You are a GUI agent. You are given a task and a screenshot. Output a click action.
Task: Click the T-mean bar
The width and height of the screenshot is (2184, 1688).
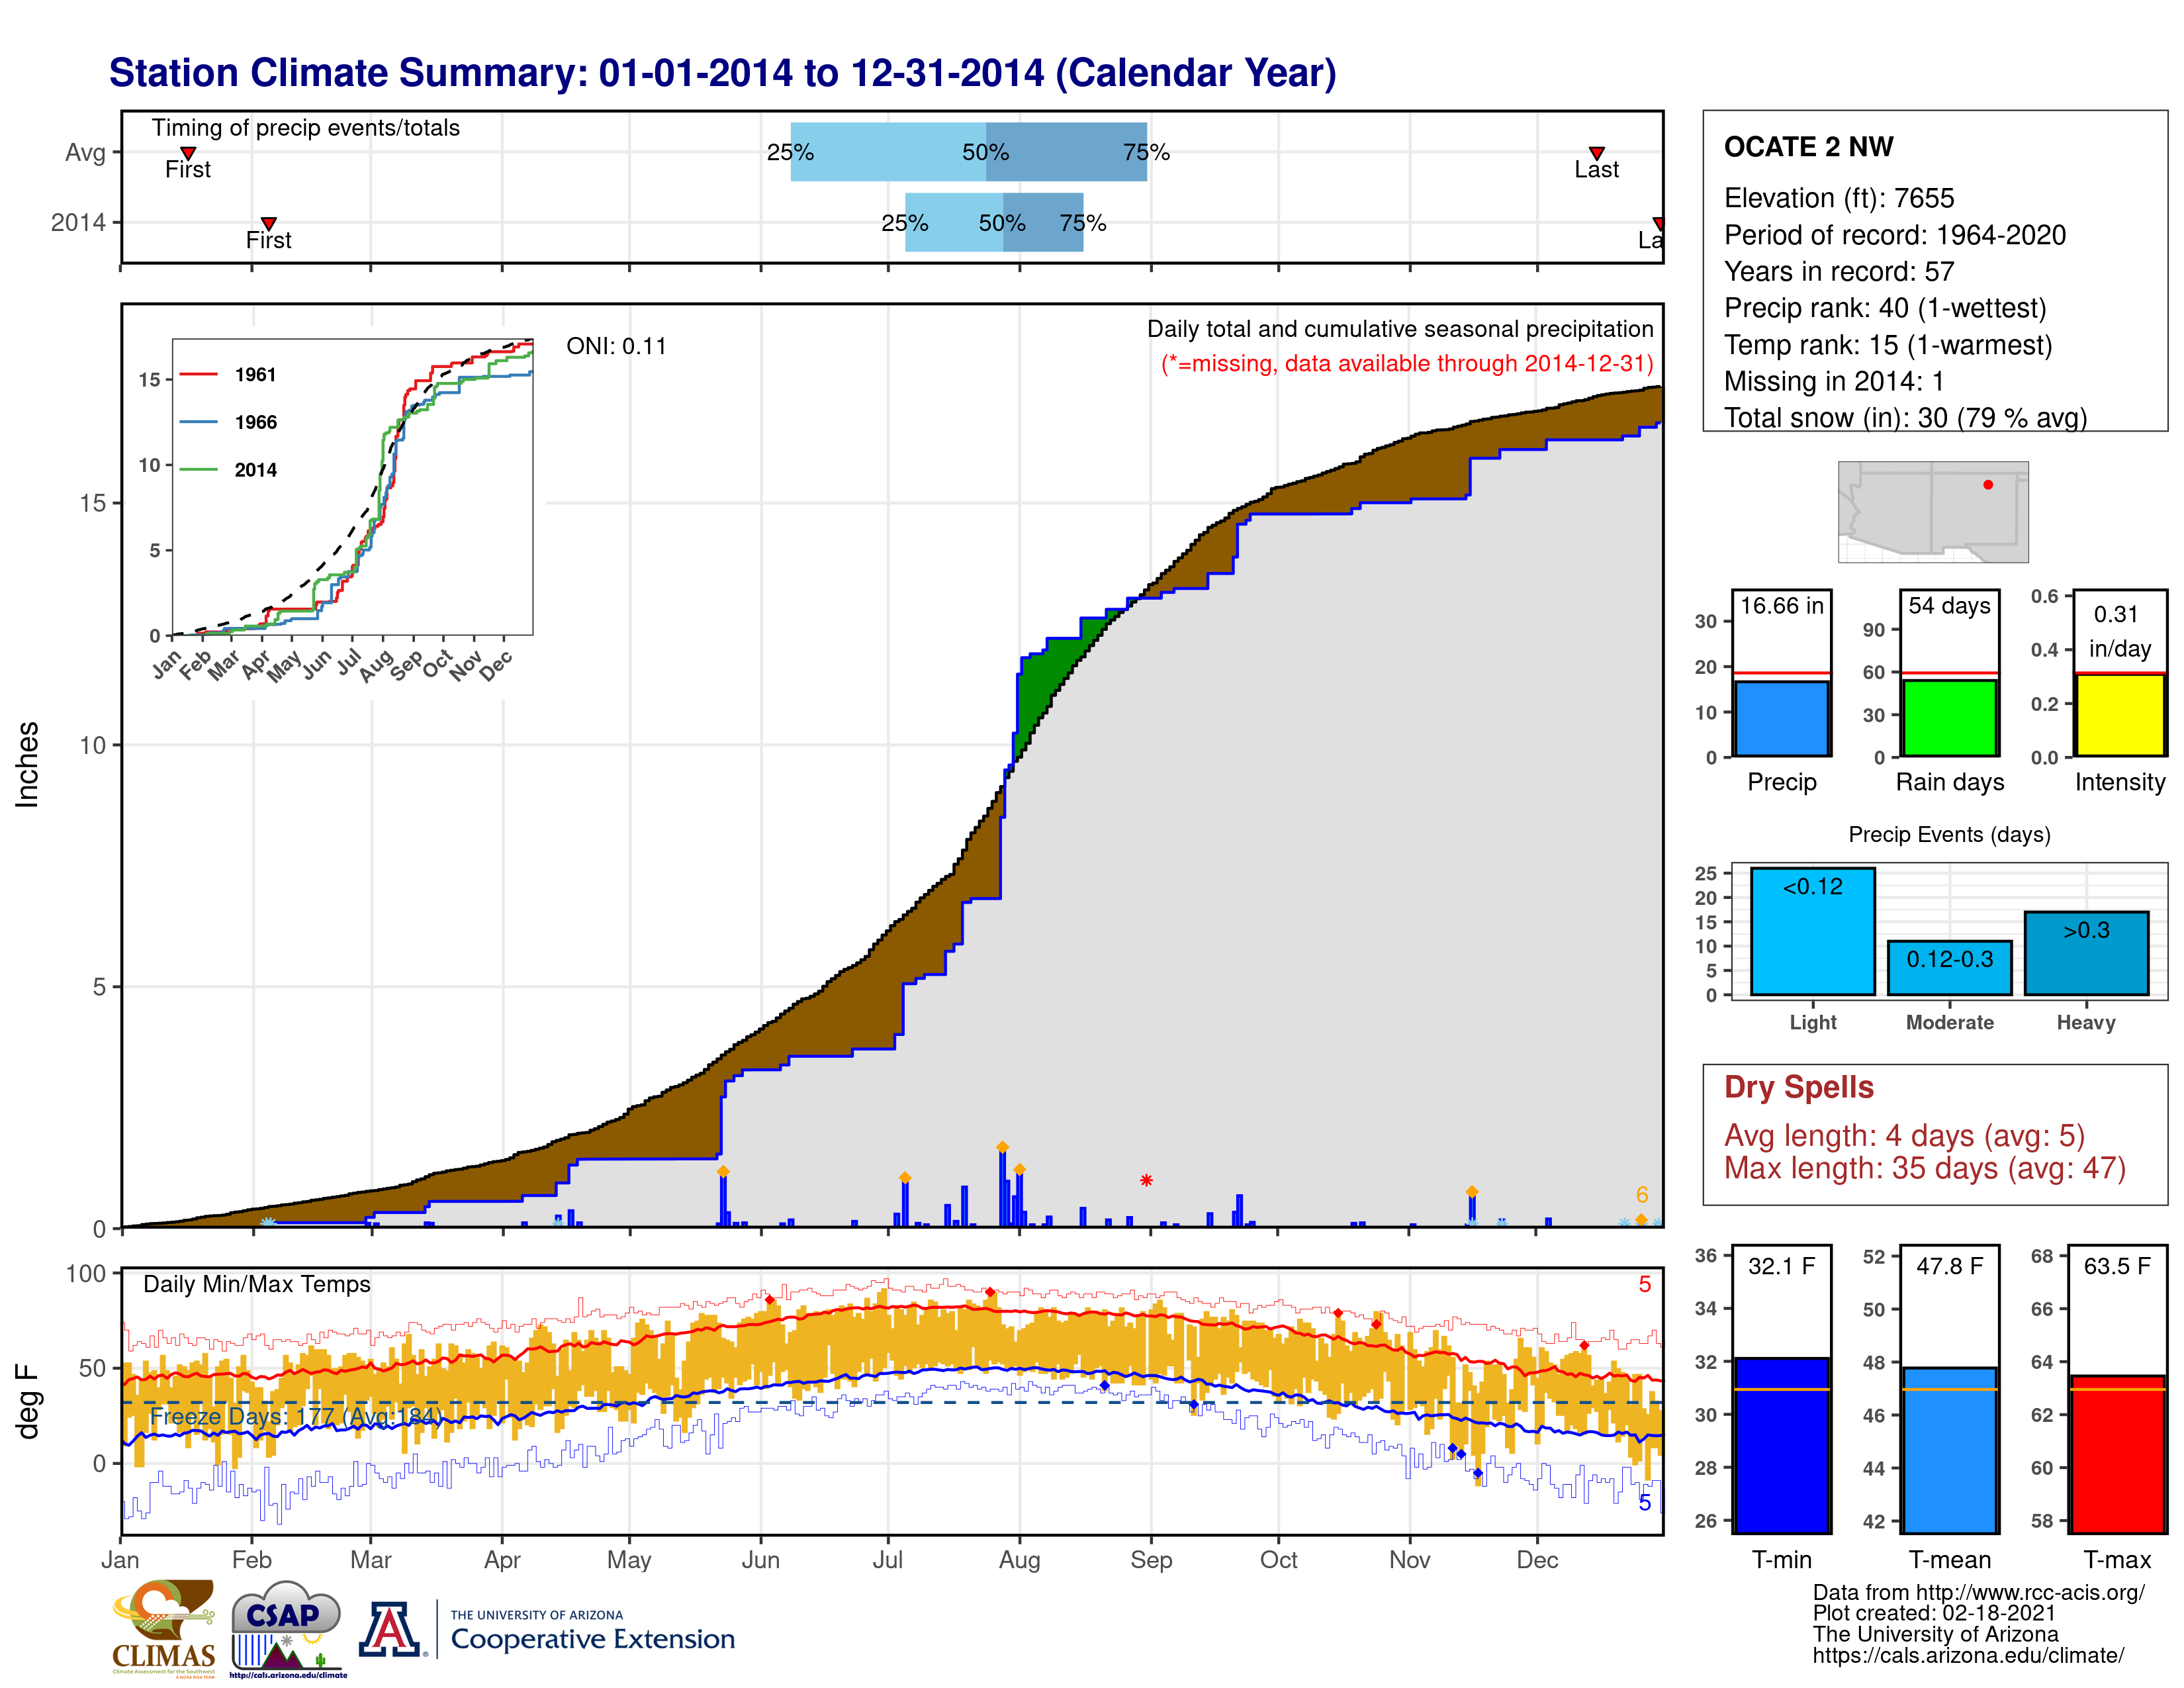tap(1950, 1450)
